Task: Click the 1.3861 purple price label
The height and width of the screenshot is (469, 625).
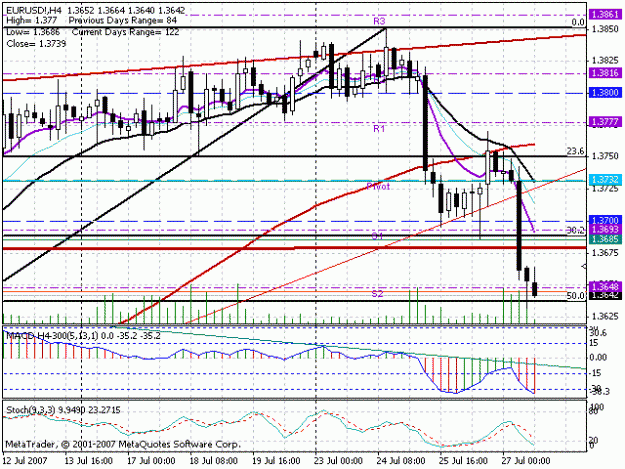Action: pyautogui.click(x=605, y=15)
